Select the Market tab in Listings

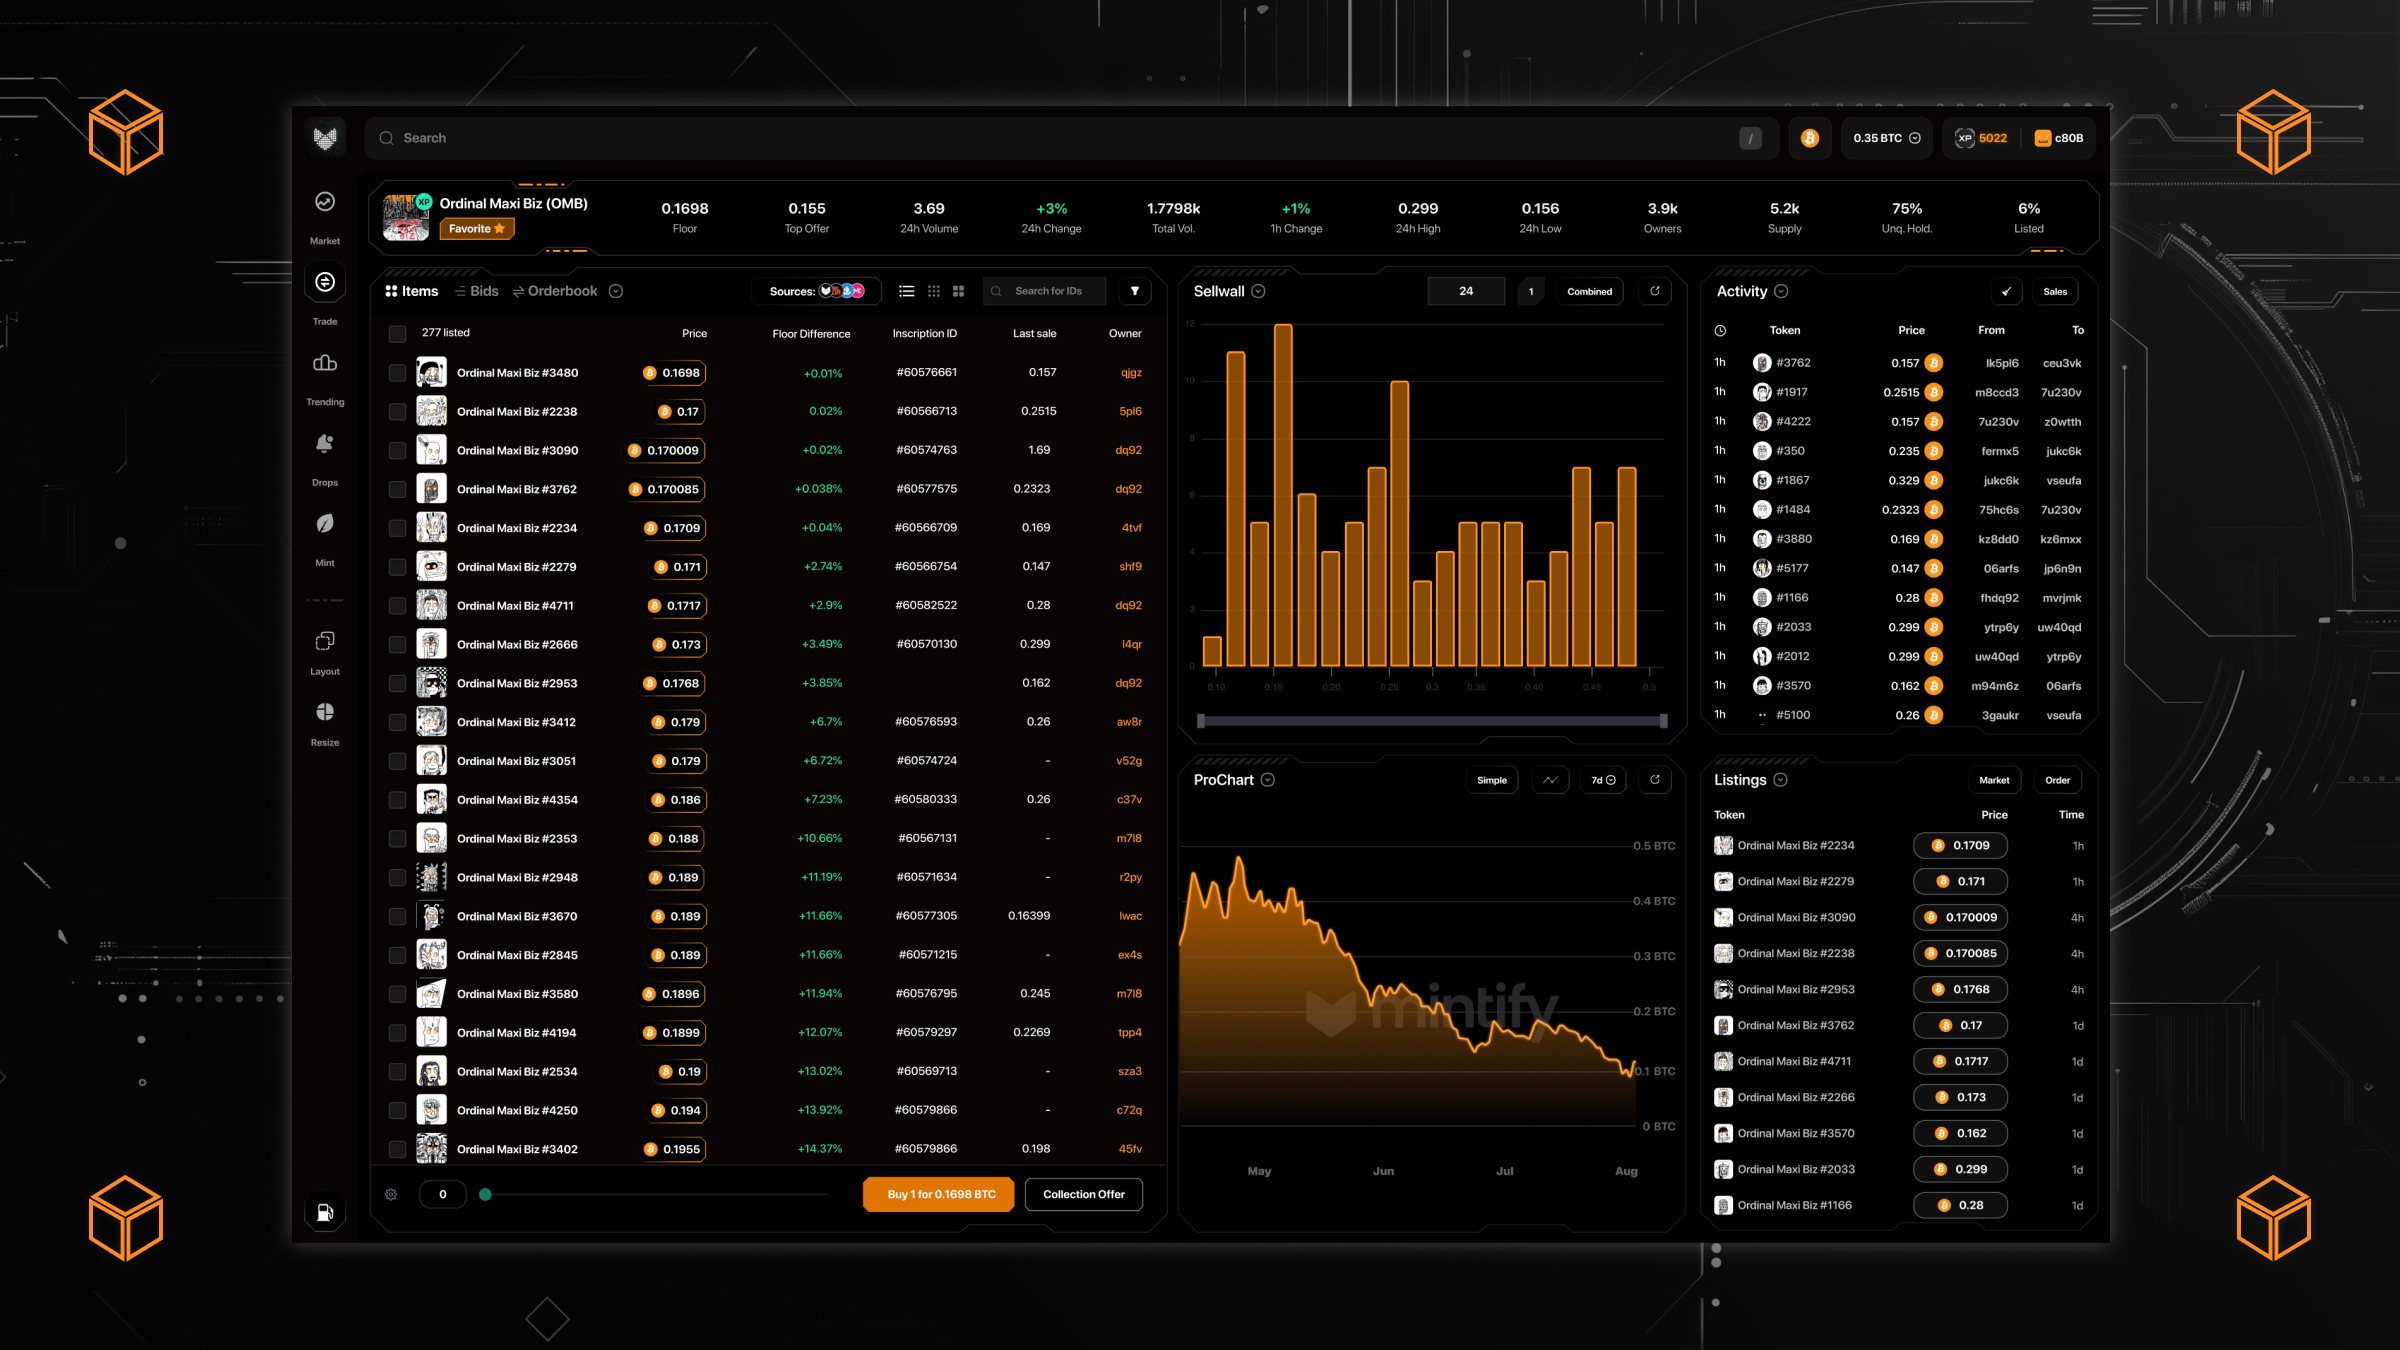(1994, 780)
